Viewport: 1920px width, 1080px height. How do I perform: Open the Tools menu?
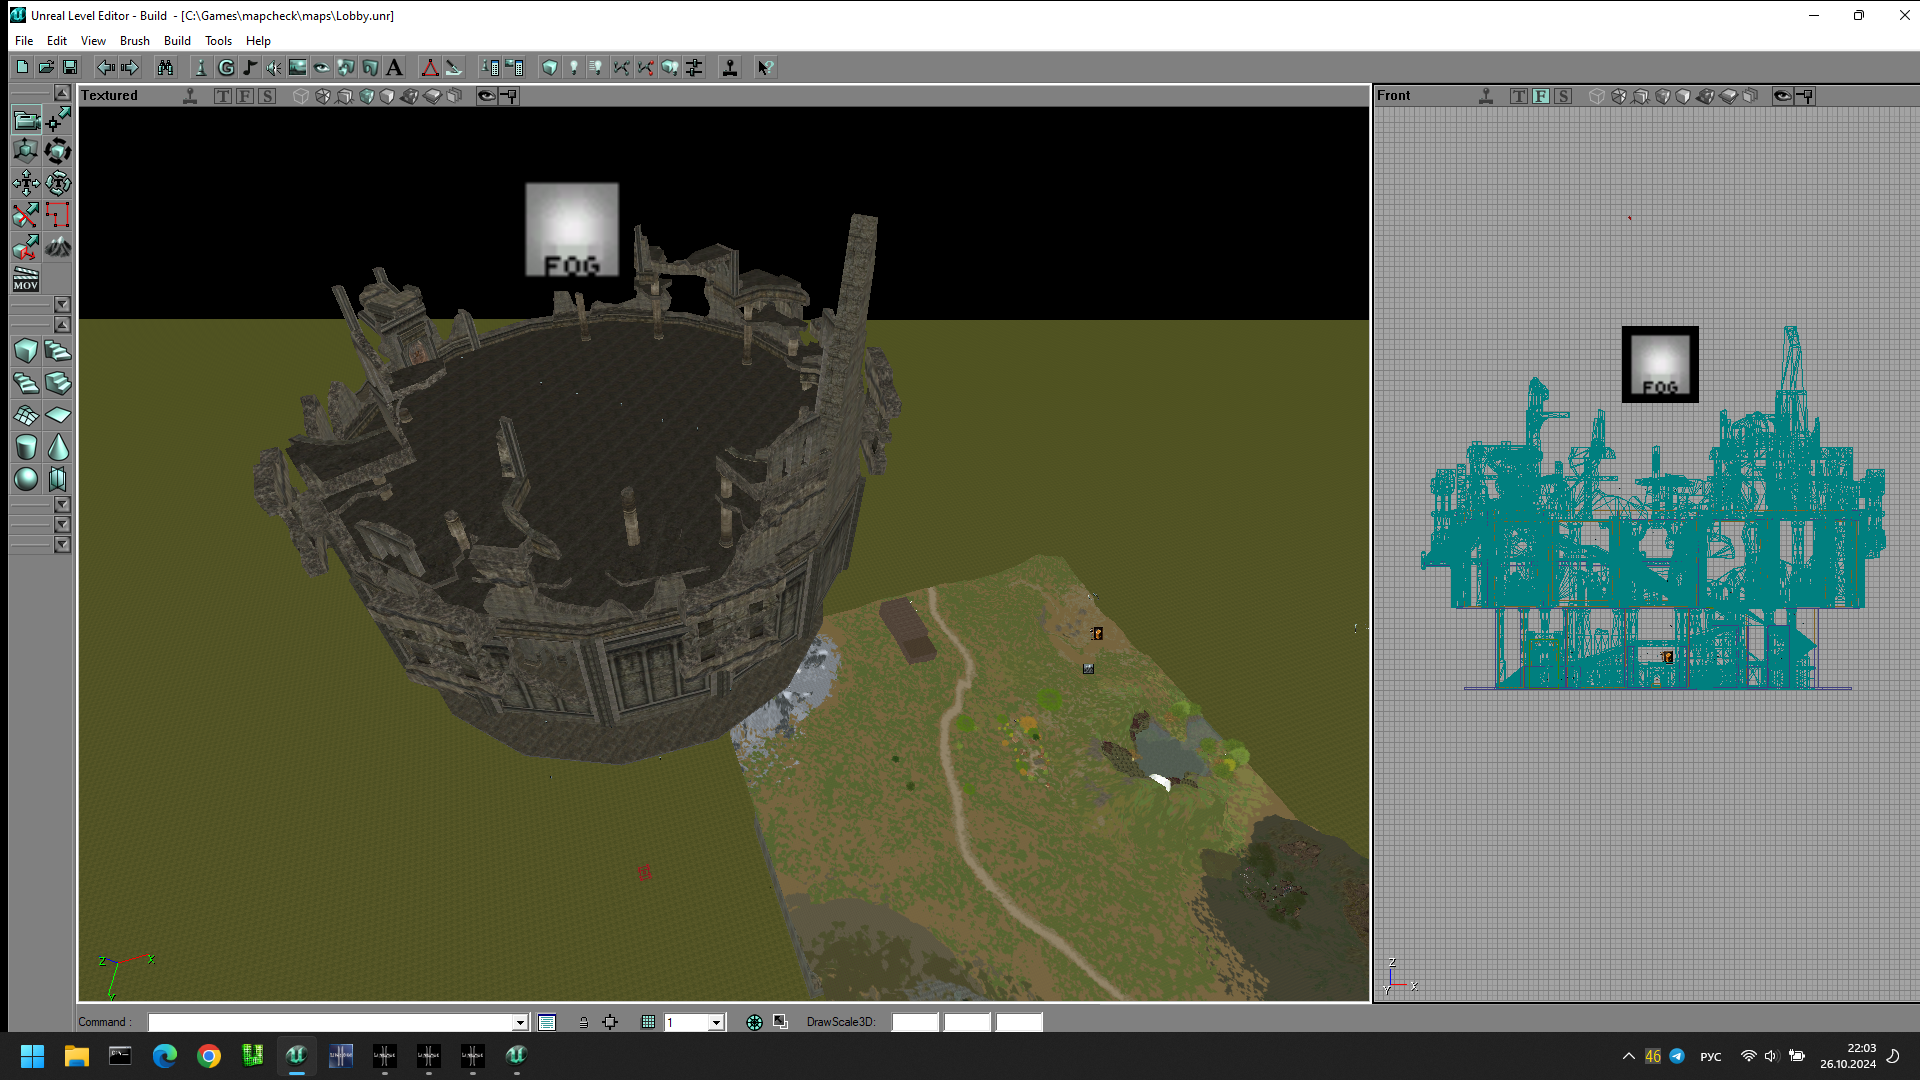(218, 41)
